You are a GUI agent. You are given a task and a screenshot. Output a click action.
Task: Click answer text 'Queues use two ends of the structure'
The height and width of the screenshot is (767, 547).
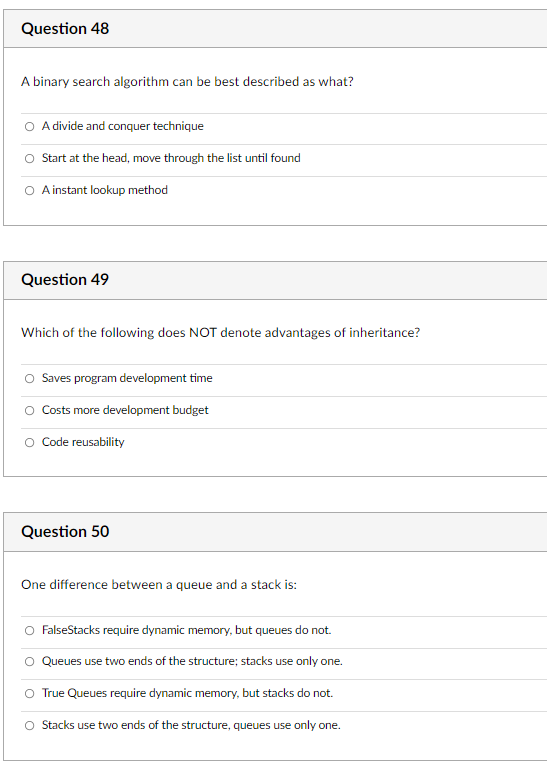pos(192,661)
